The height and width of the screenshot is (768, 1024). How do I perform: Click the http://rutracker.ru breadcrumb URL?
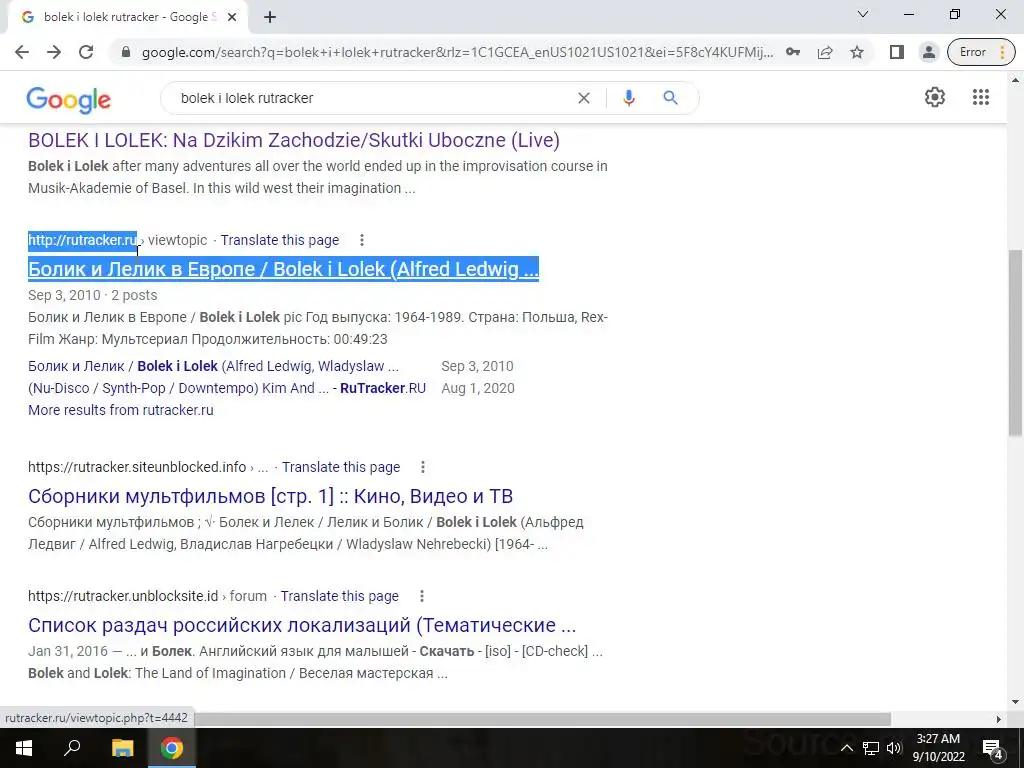point(83,240)
